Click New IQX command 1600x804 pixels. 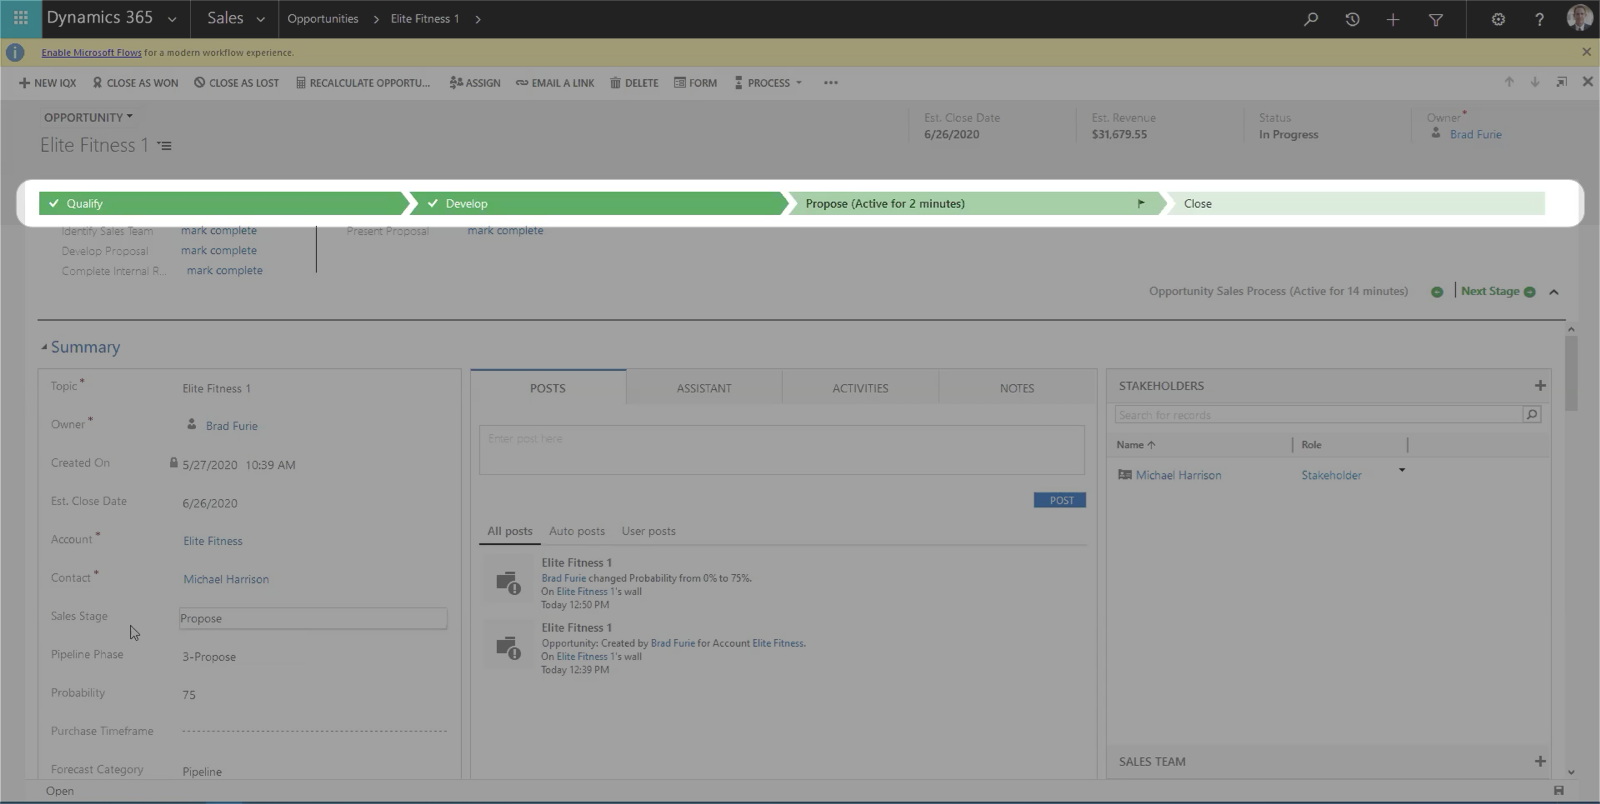(x=47, y=83)
